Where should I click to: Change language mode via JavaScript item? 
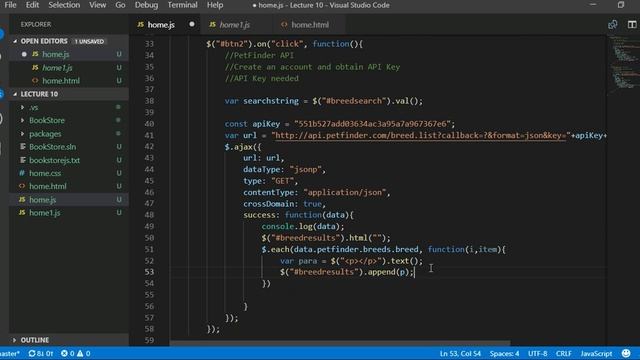(596, 353)
